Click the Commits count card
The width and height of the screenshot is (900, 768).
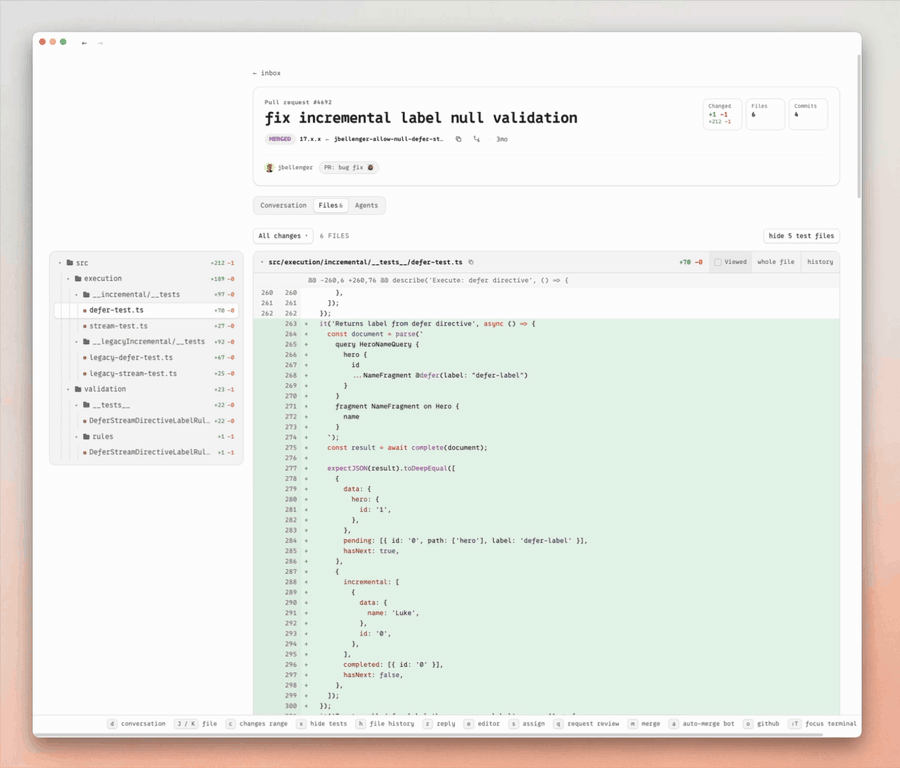[x=808, y=114]
